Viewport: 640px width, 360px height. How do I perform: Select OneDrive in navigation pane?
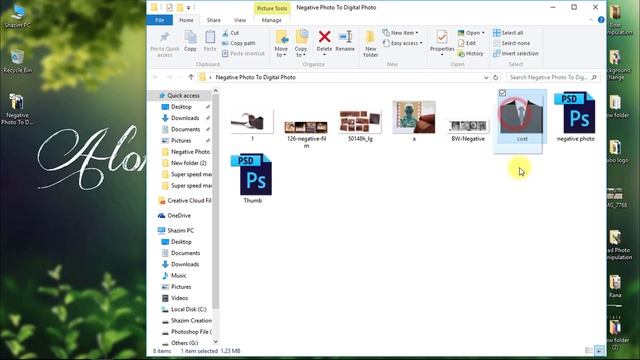point(179,216)
